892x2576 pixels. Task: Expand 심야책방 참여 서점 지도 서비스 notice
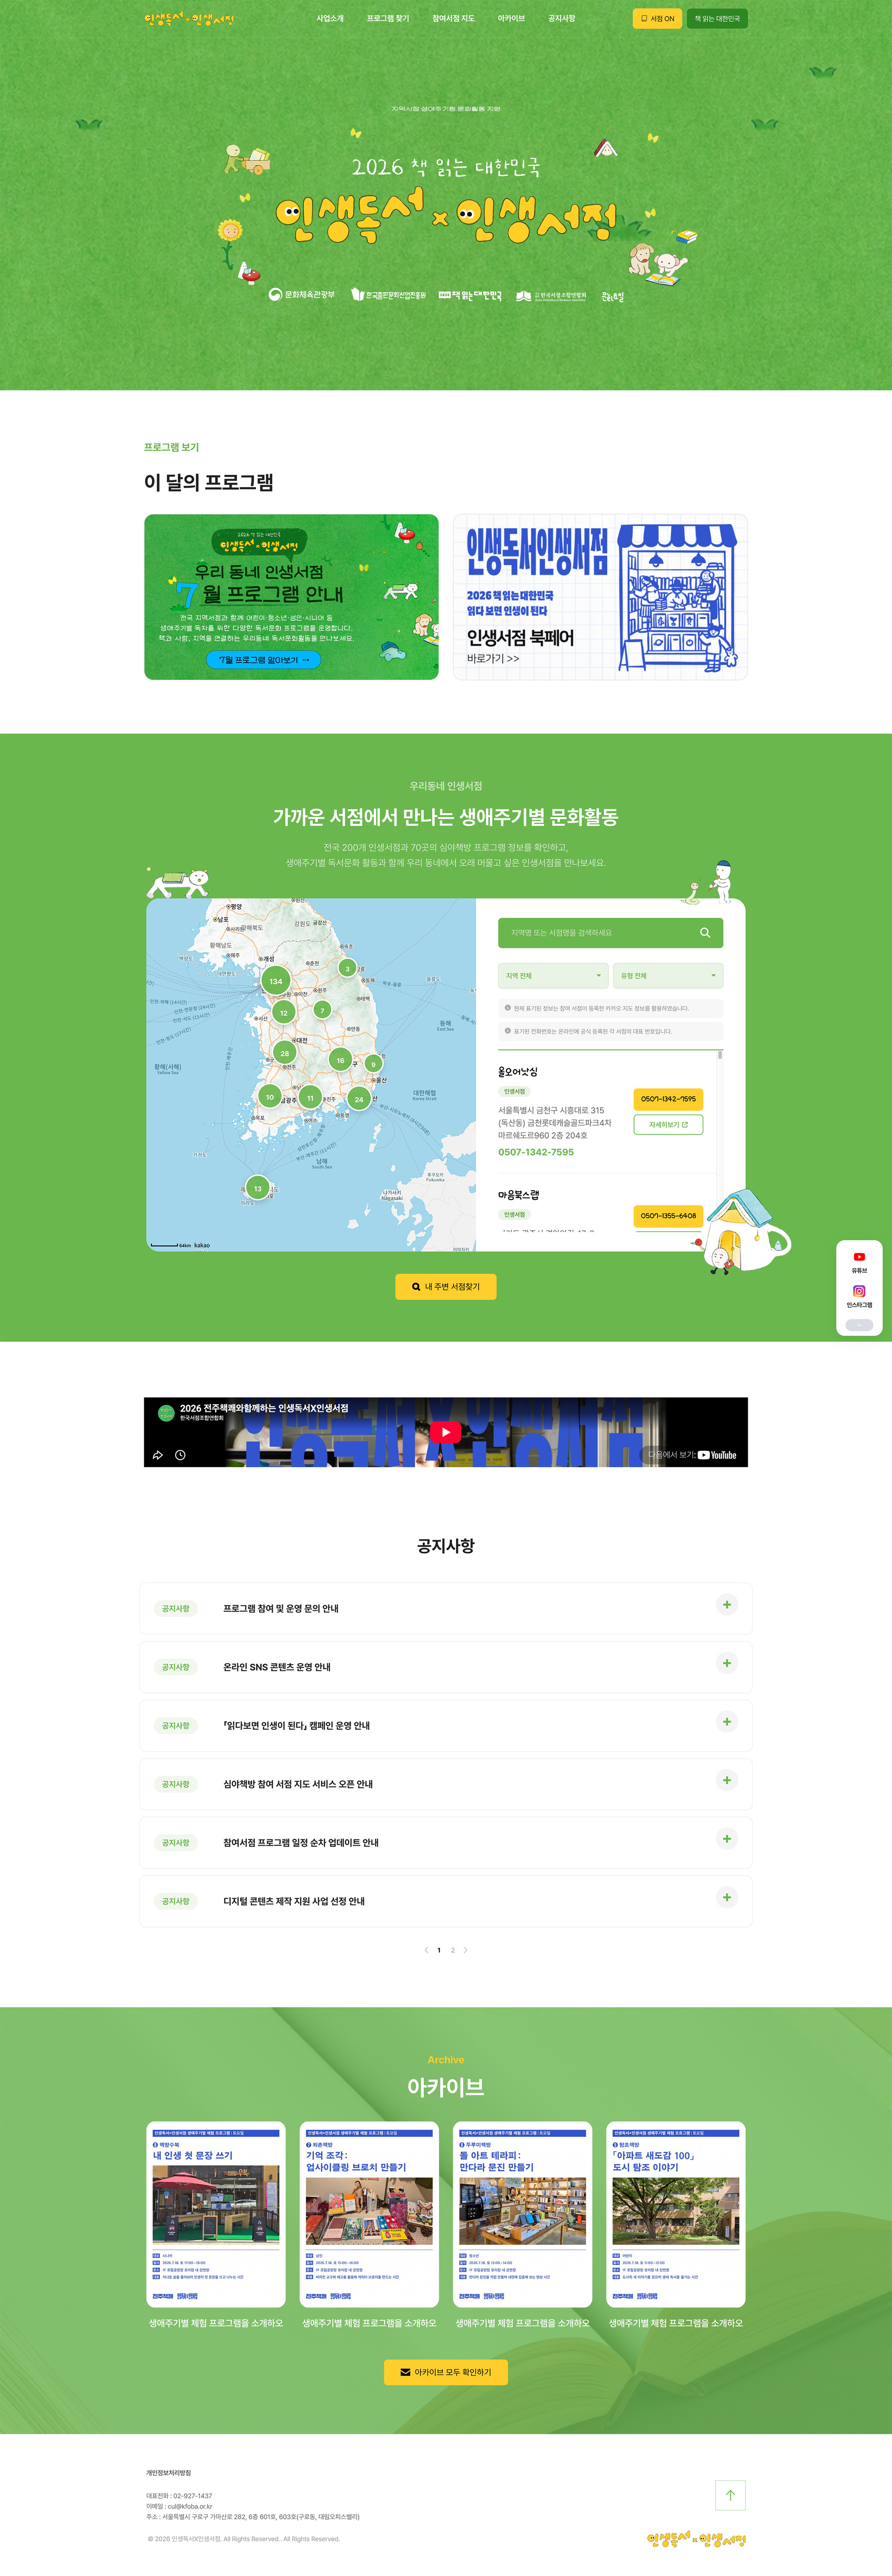(x=446, y=1784)
